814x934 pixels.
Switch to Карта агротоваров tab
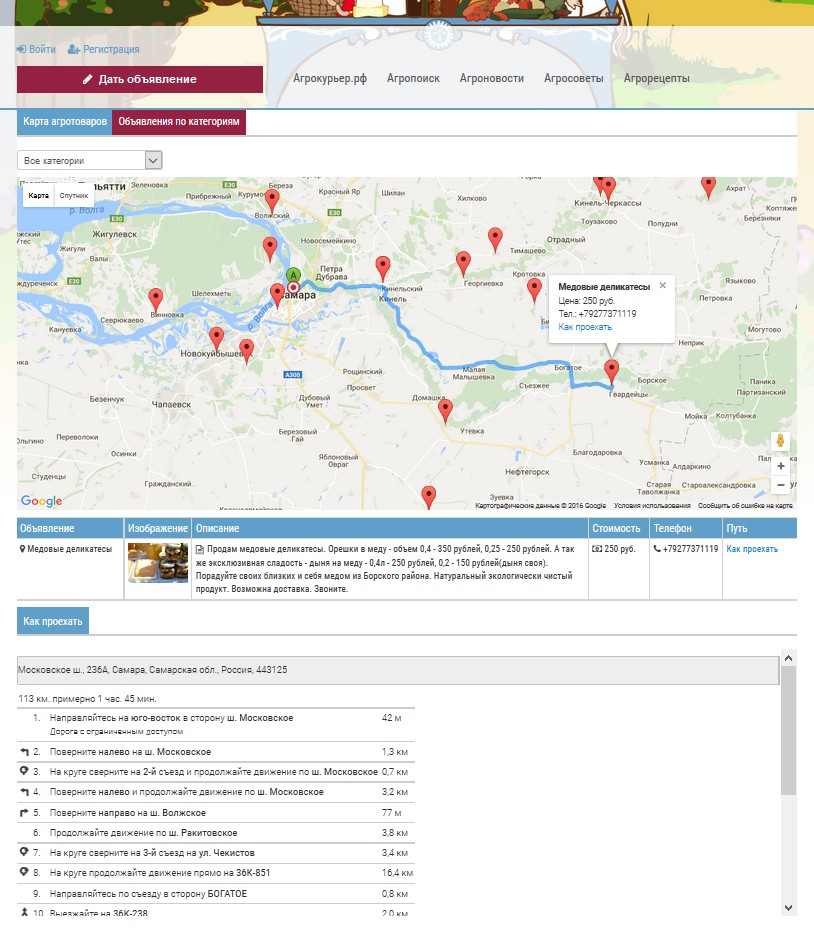(64, 122)
